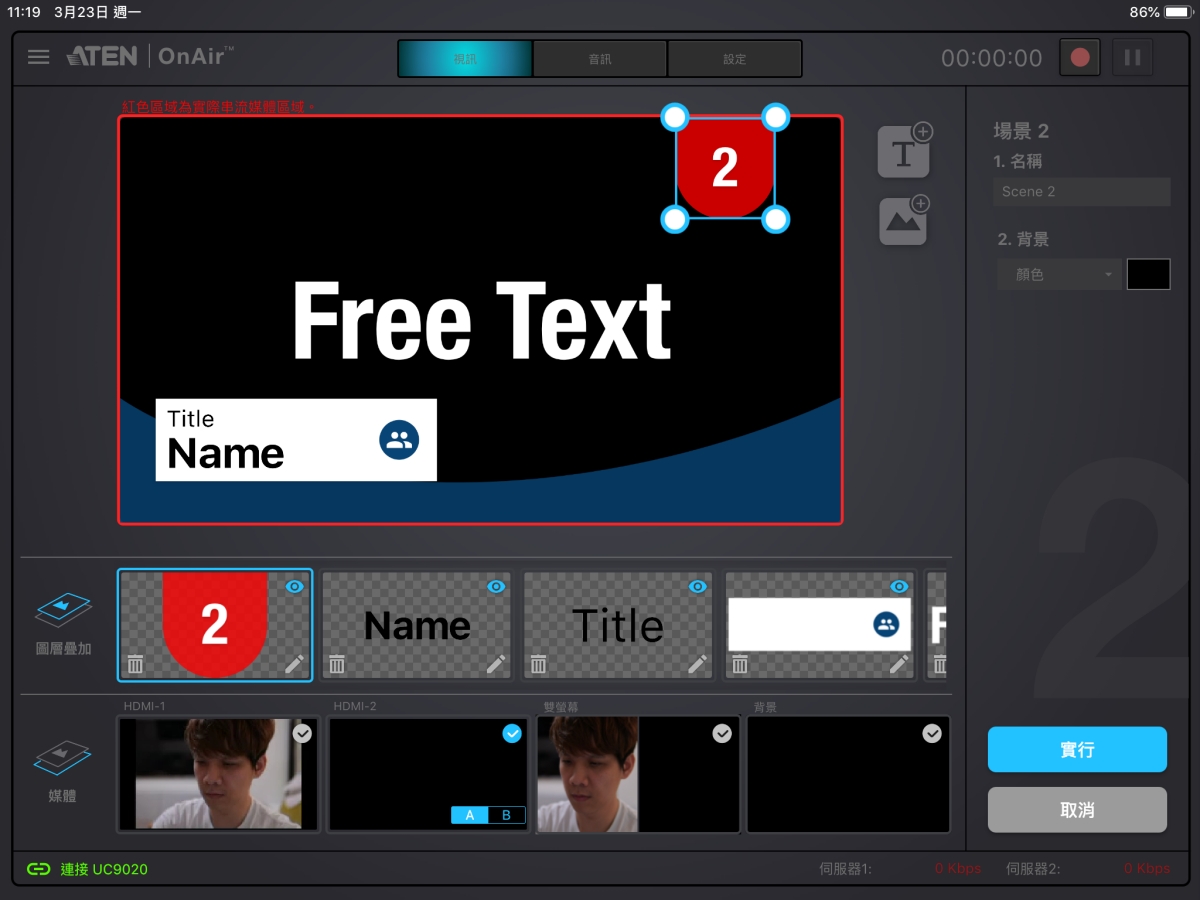Switch to the 音訊 tab
The width and height of the screenshot is (1200, 900).
point(600,59)
